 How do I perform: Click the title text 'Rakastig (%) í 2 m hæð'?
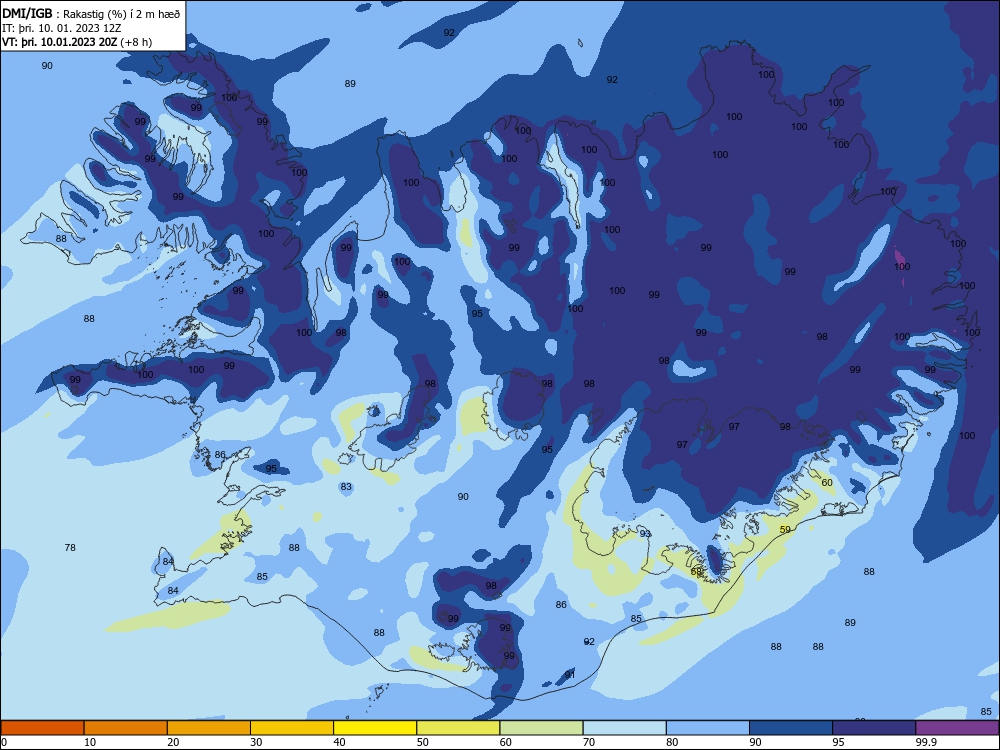coord(121,13)
